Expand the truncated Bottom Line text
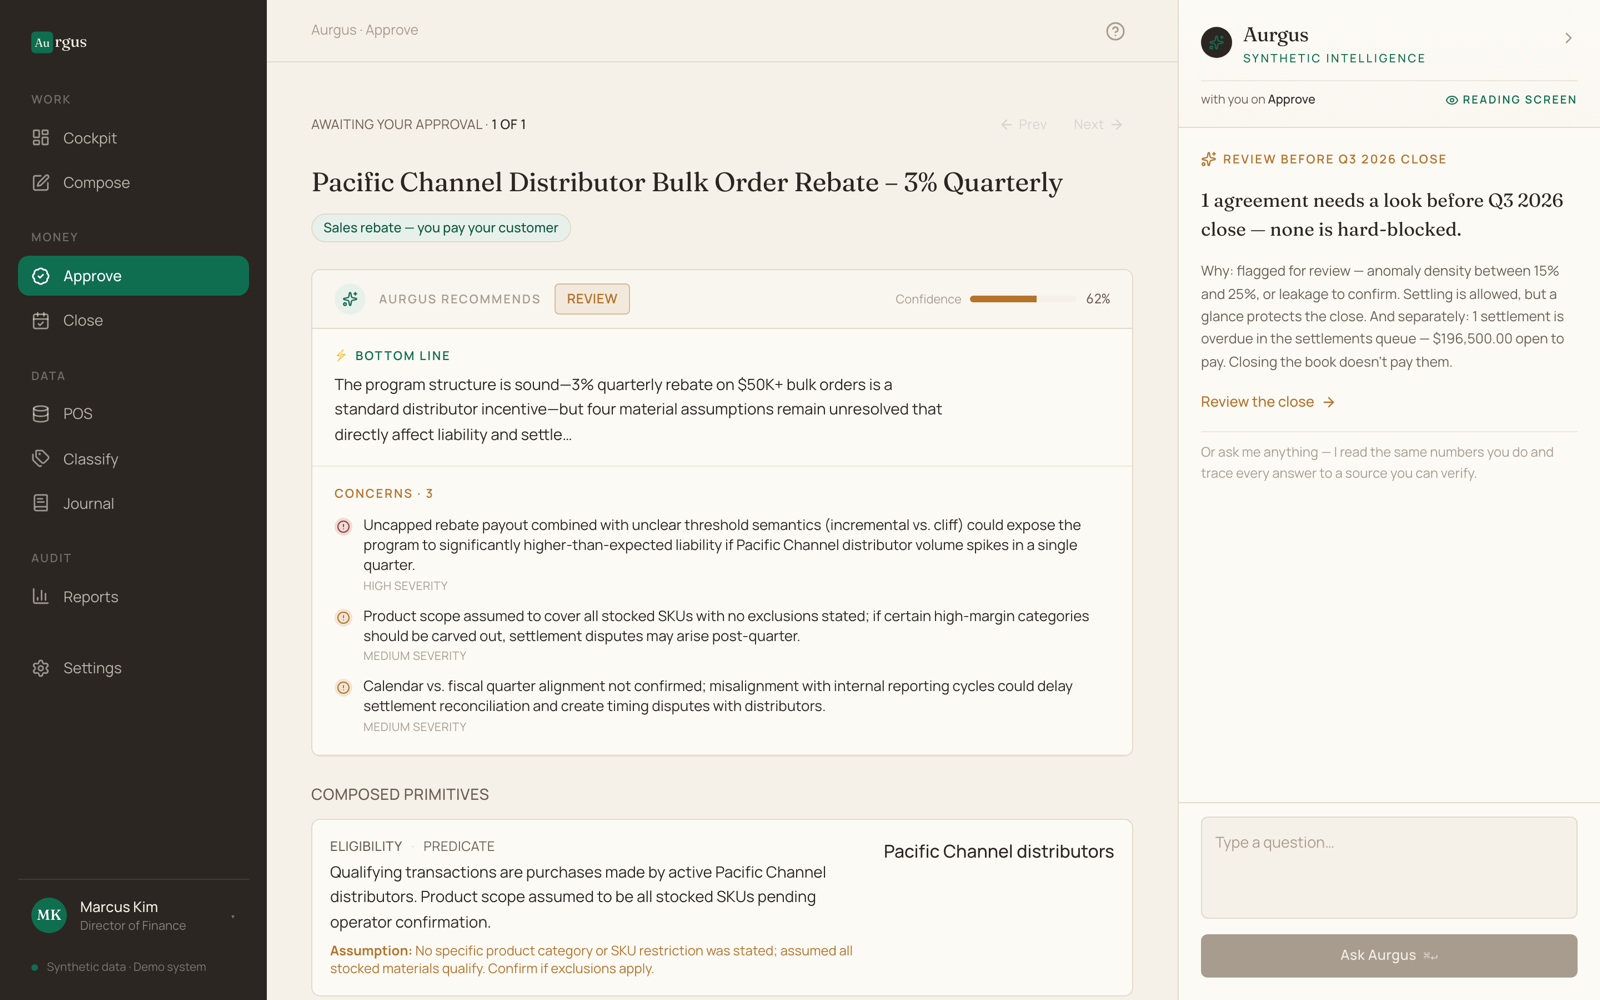The width and height of the screenshot is (1600, 1000). pos(453,435)
